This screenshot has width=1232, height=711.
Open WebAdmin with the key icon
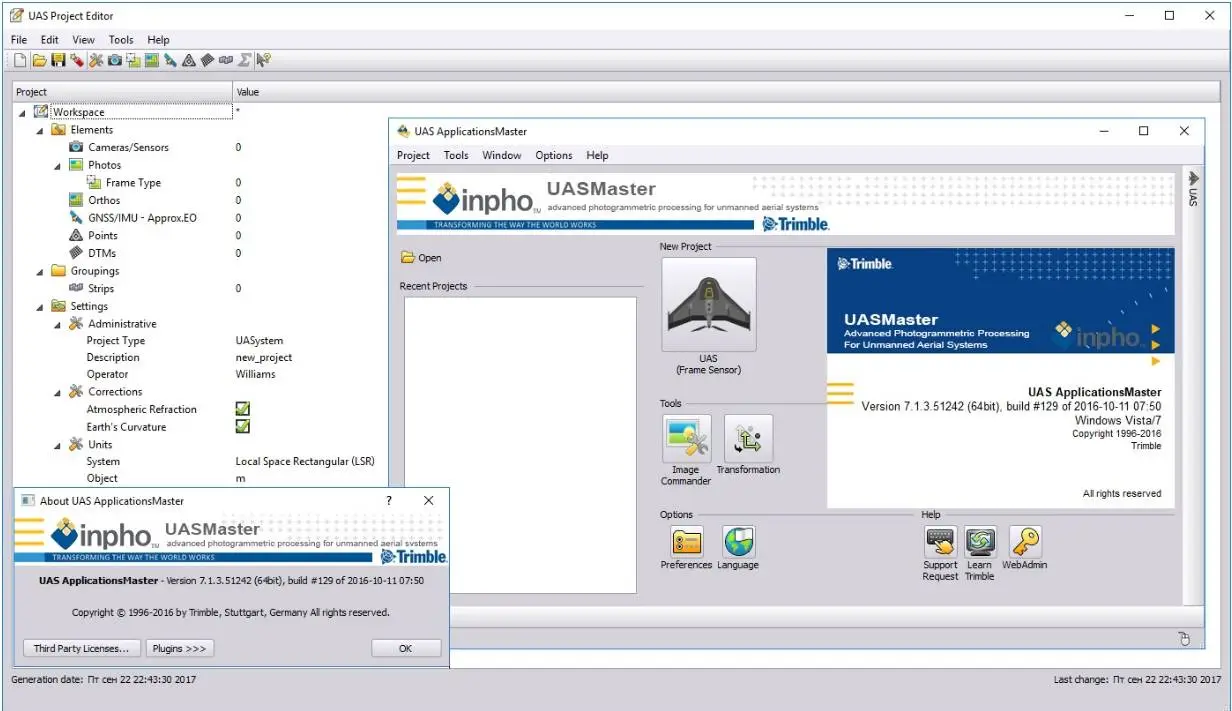[x=1025, y=542]
